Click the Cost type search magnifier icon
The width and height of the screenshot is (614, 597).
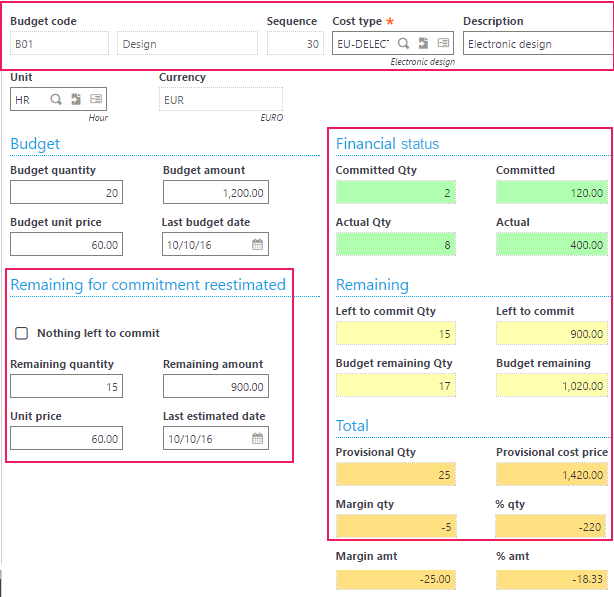tap(403, 43)
